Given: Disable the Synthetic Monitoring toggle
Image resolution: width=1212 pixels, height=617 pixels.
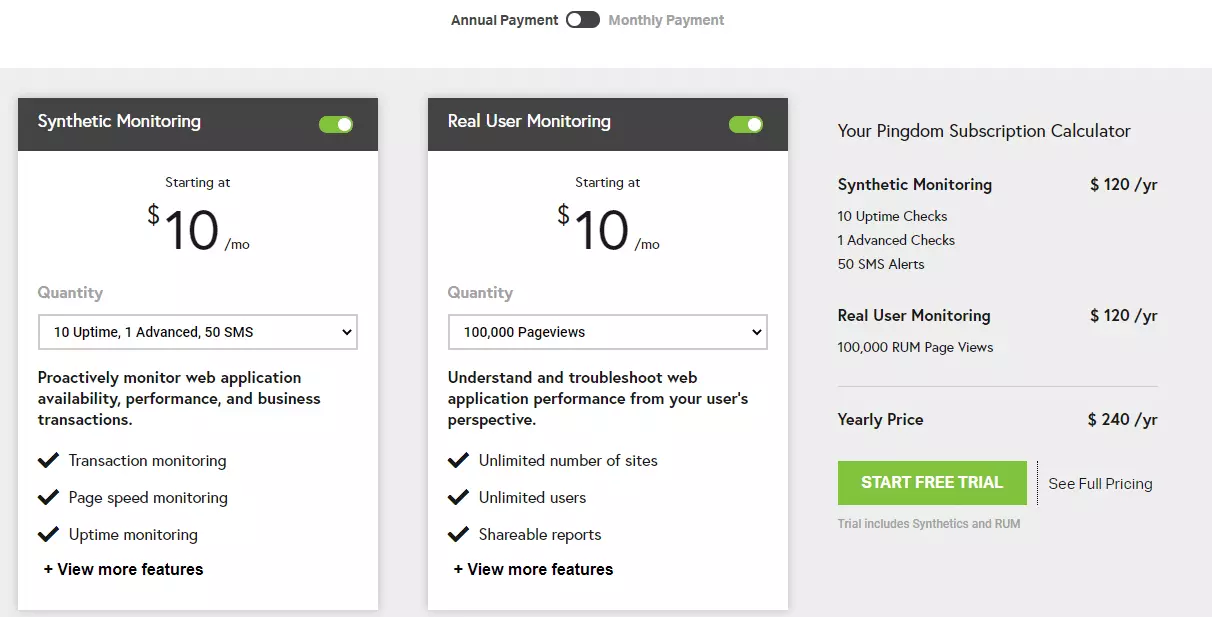Looking at the screenshot, I should point(336,124).
